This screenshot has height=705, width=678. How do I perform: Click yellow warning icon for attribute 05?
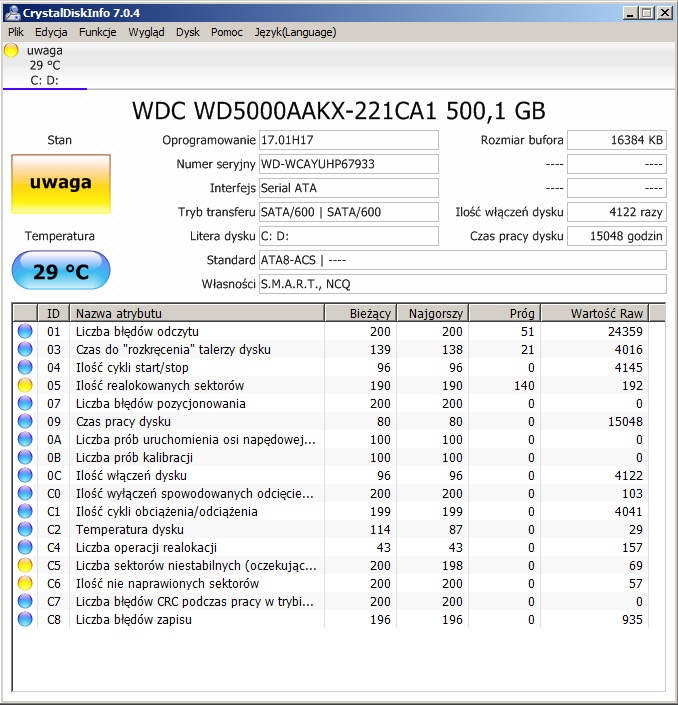tap(25, 385)
